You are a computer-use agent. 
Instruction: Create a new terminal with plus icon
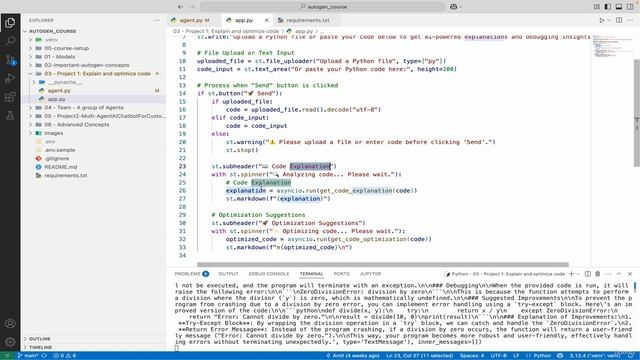(x=571, y=274)
